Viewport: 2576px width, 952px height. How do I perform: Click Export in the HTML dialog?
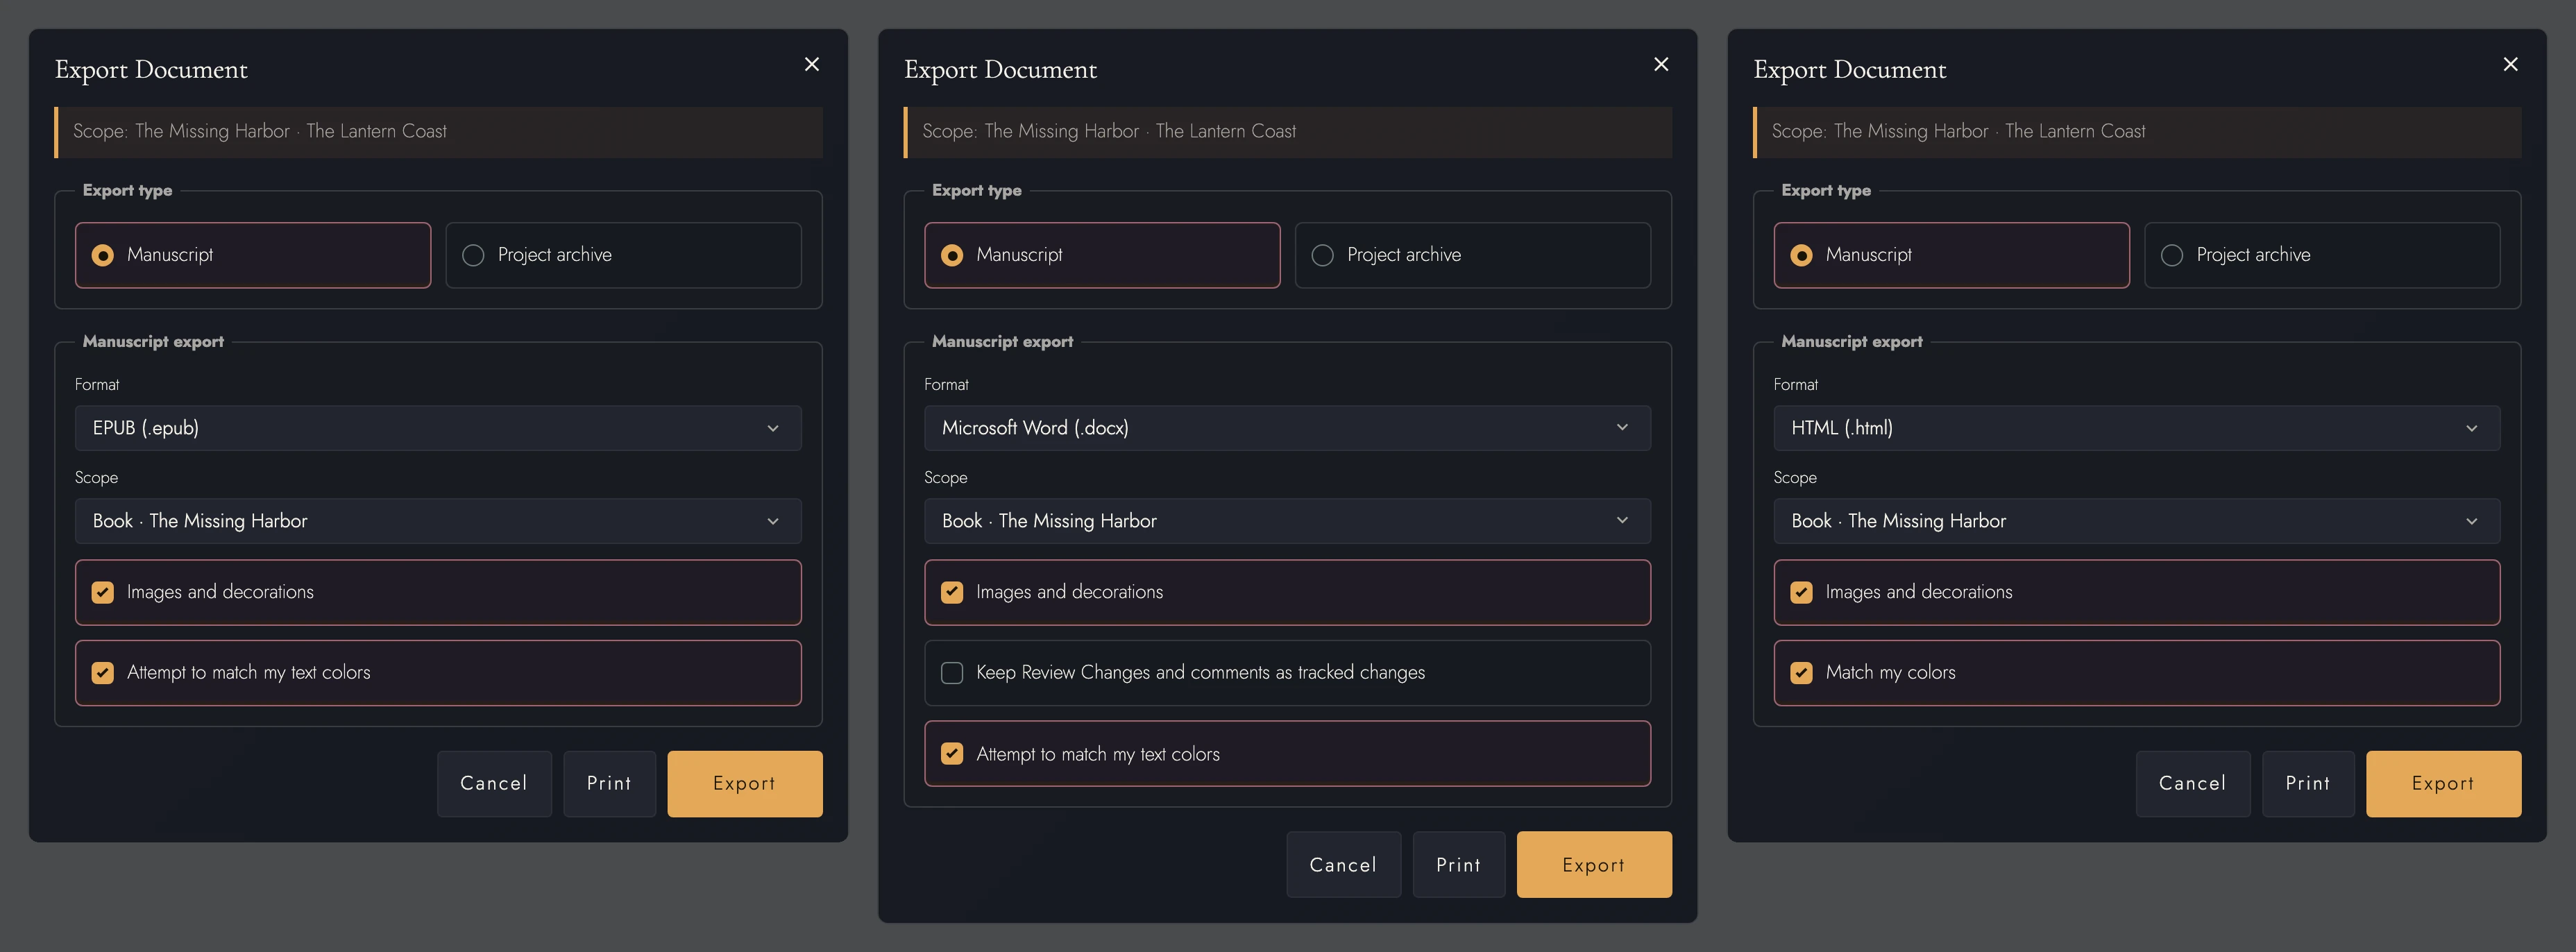click(2443, 783)
